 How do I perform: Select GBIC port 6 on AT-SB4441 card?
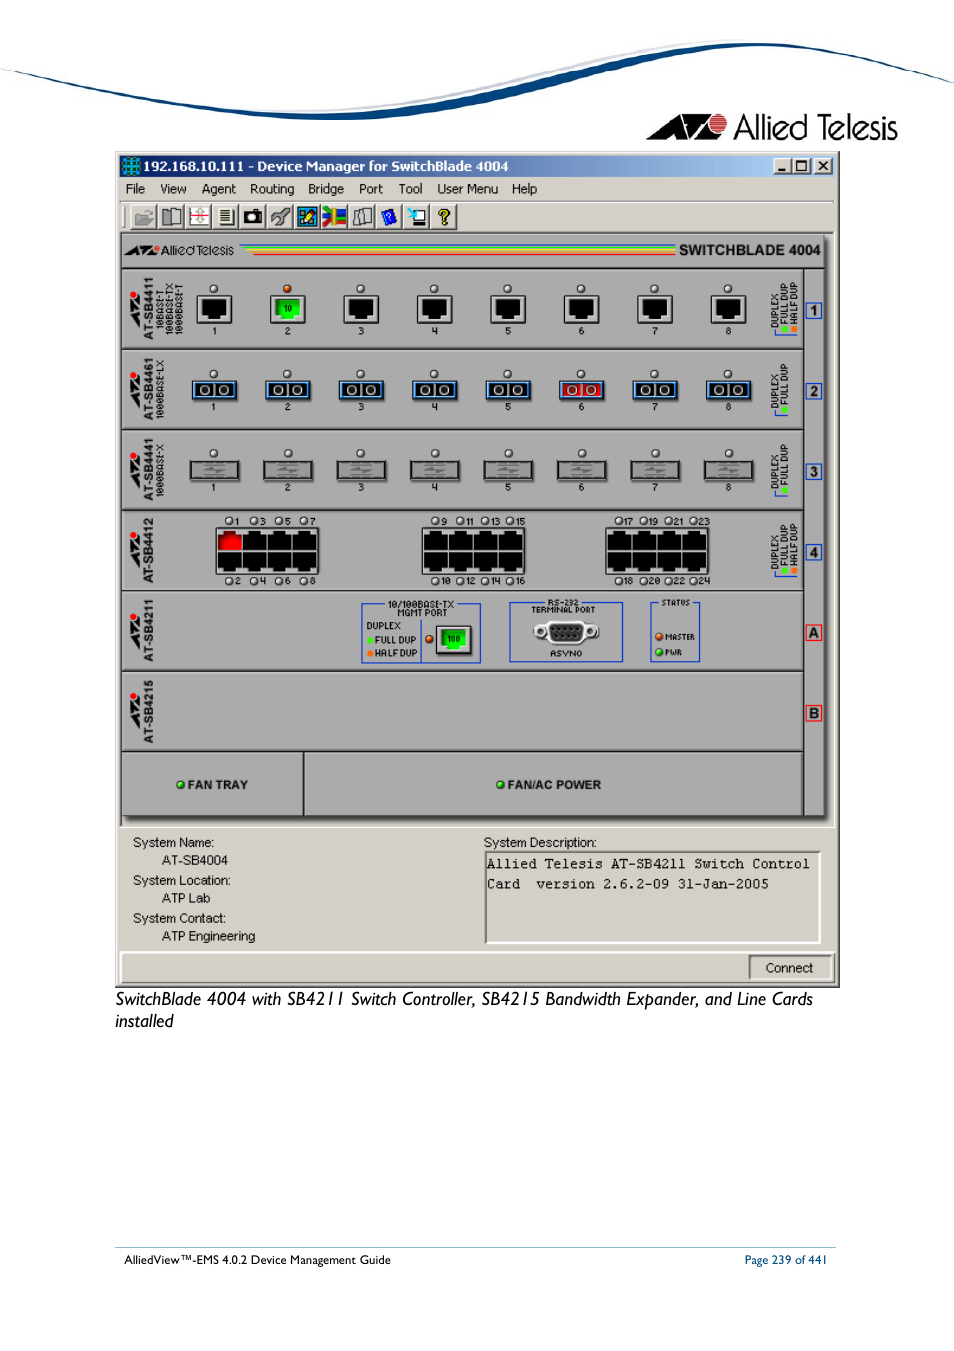(581, 470)
